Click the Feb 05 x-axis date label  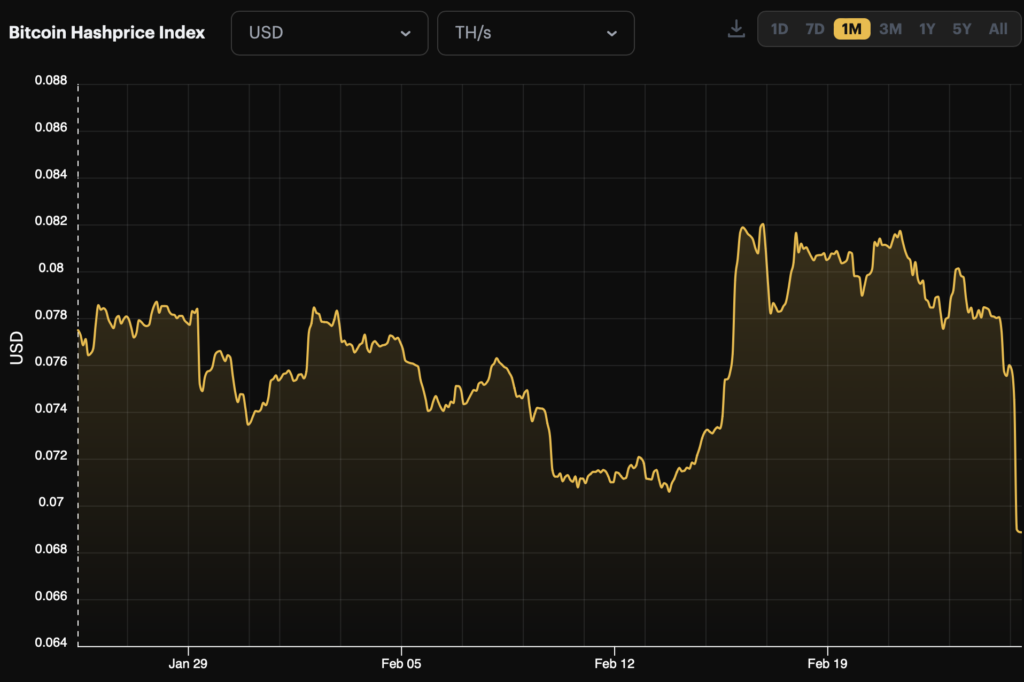(x=401, y=664)
